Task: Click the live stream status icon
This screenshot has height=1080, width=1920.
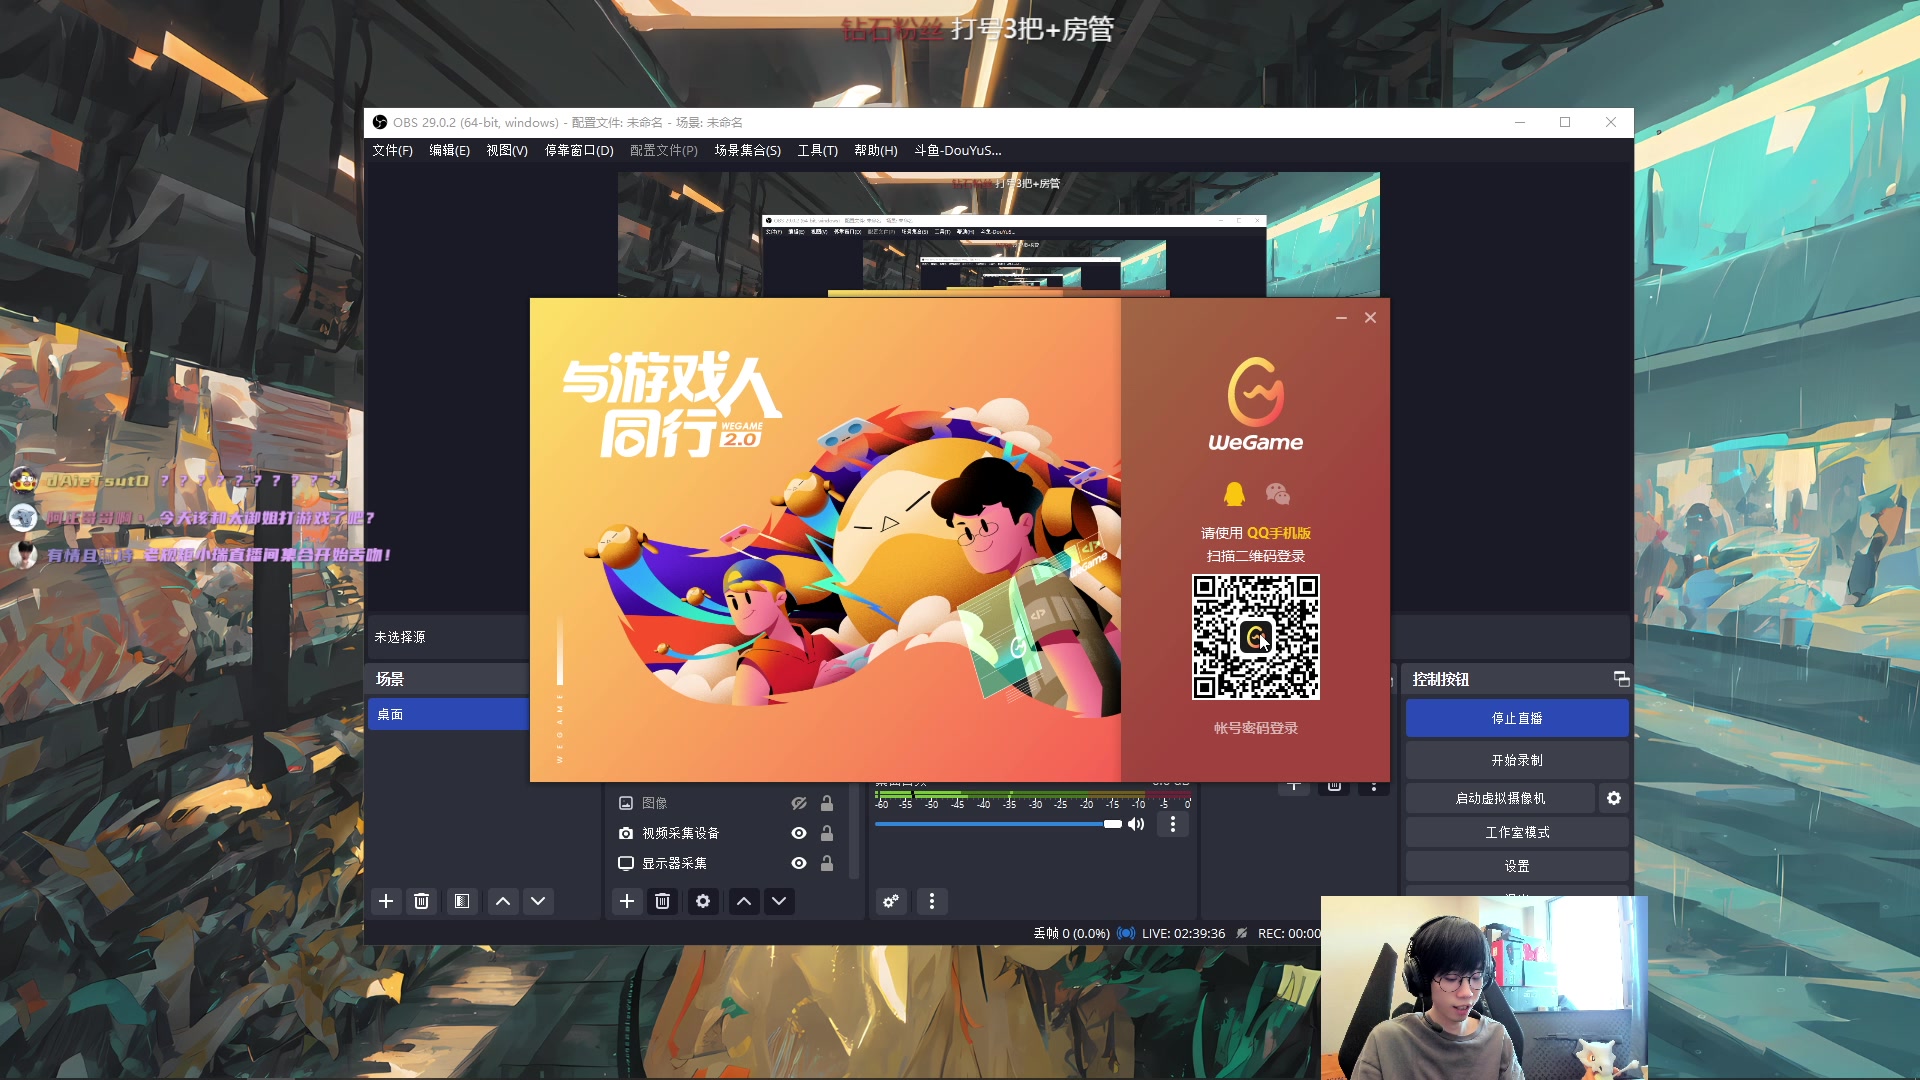Action: tap(1126, 933)
